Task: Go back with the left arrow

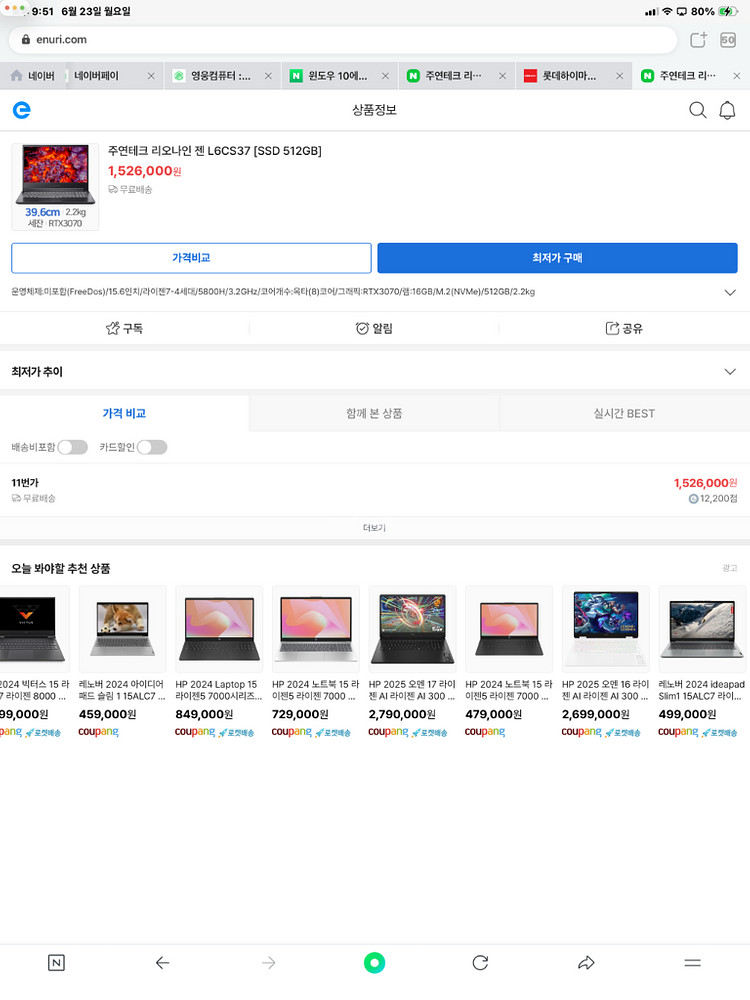Action: click(163, 962)
